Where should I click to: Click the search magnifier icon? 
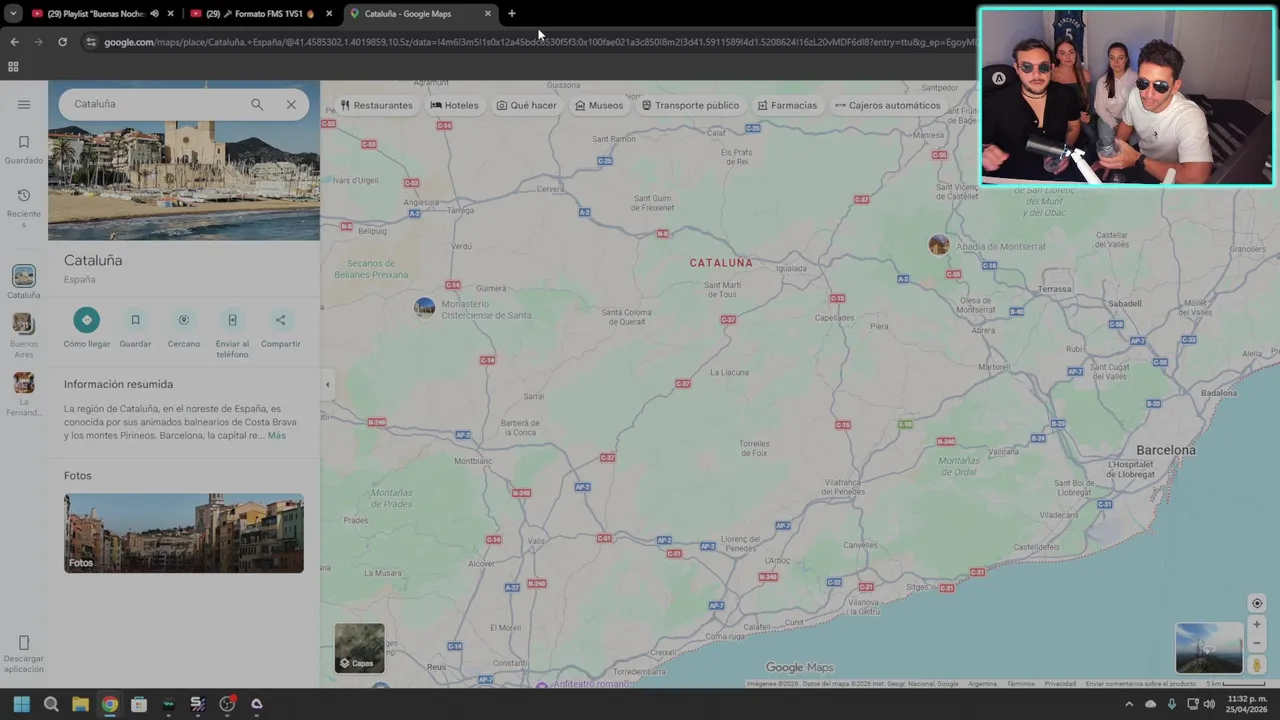pyautogui.click(x=257, y=104)
